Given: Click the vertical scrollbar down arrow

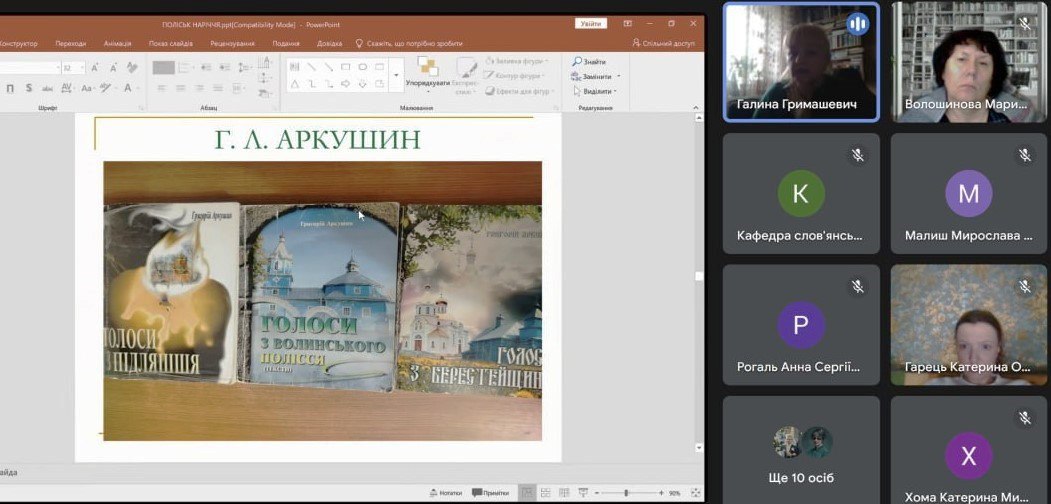Looking at the screenshot, I should coord(700,447).
